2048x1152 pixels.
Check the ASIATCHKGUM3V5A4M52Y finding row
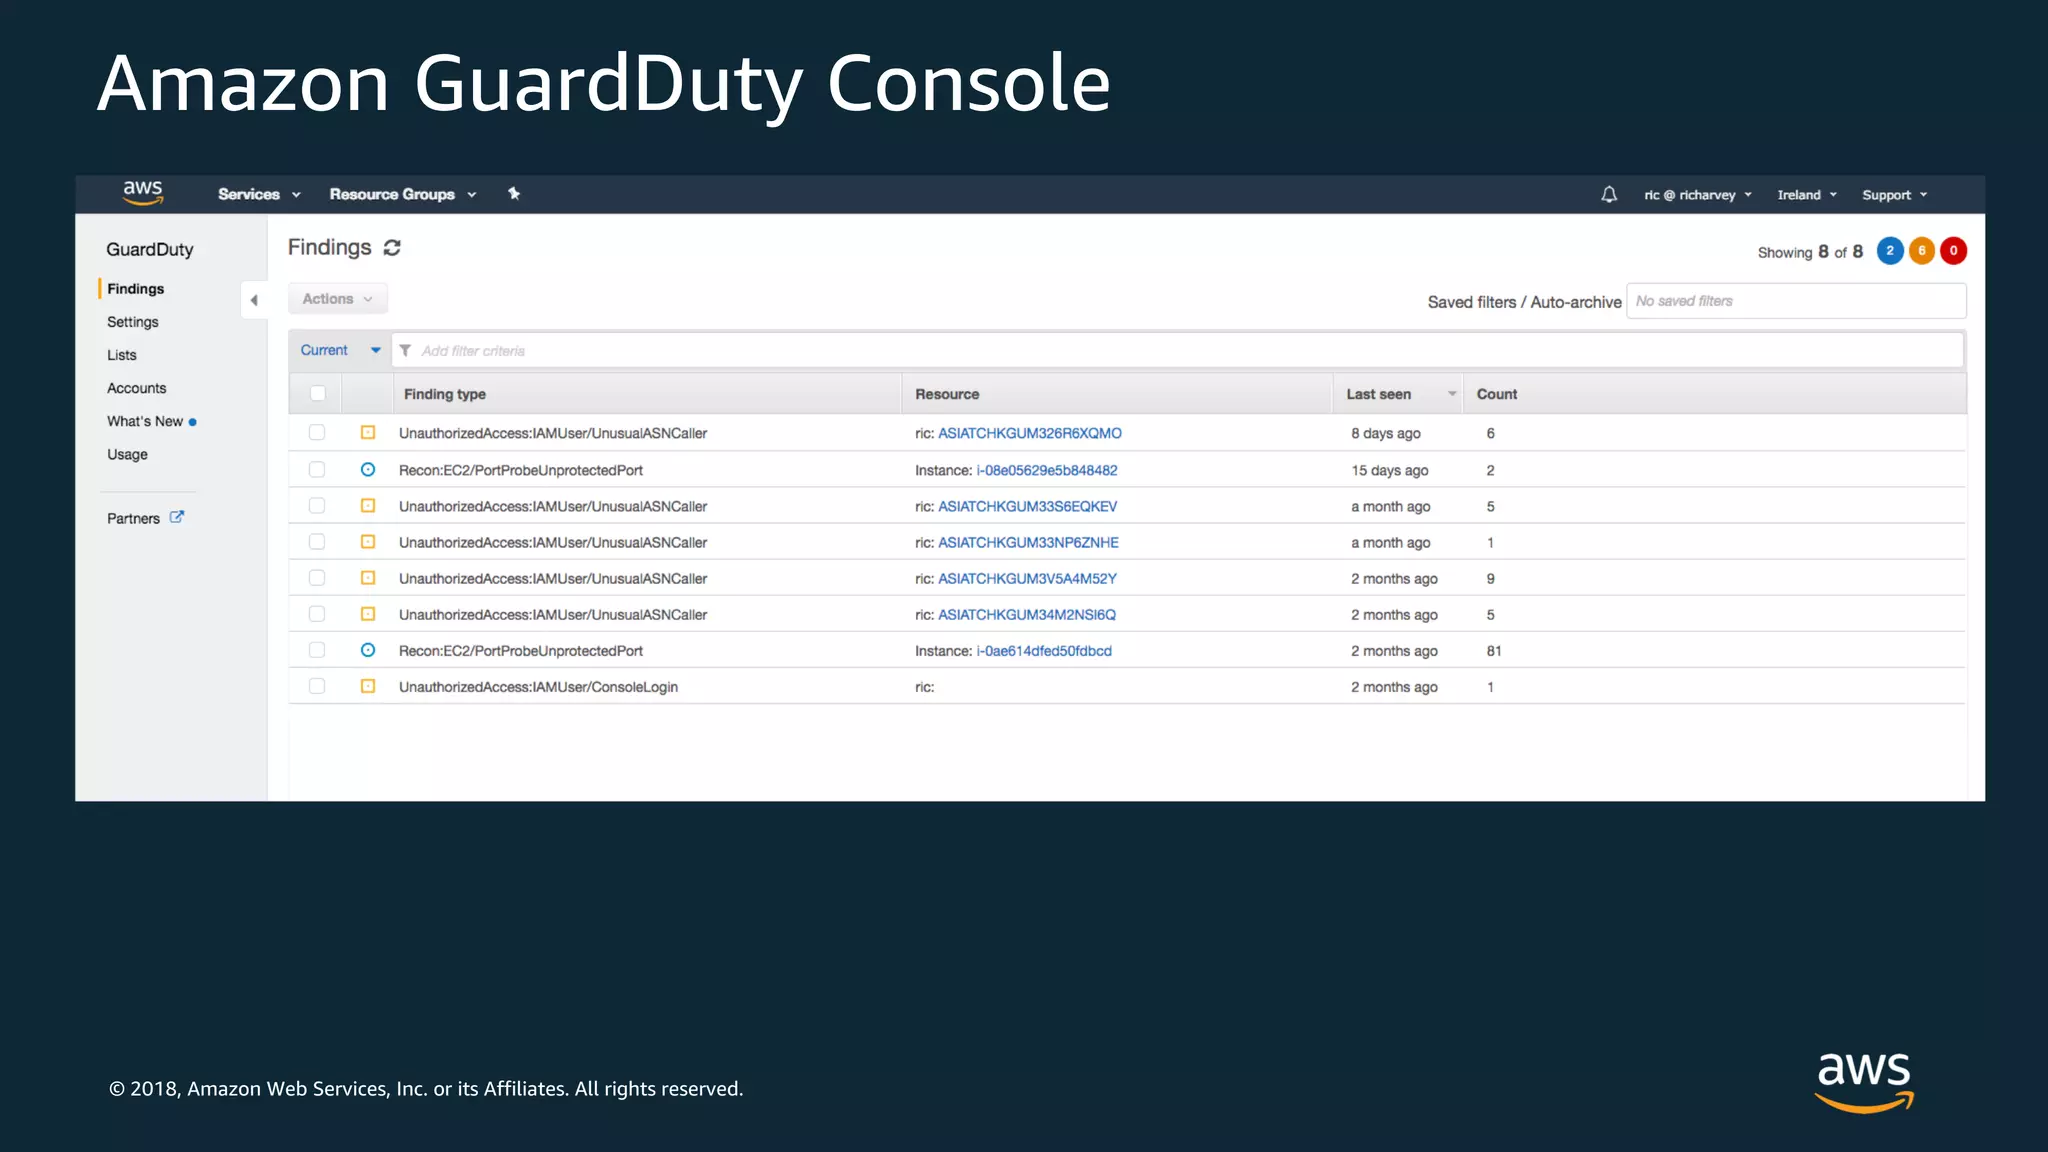click(x=317, y=578)
